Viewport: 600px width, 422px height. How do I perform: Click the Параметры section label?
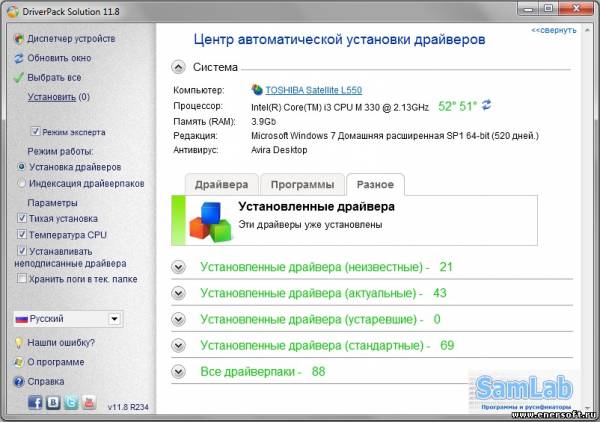52,203
